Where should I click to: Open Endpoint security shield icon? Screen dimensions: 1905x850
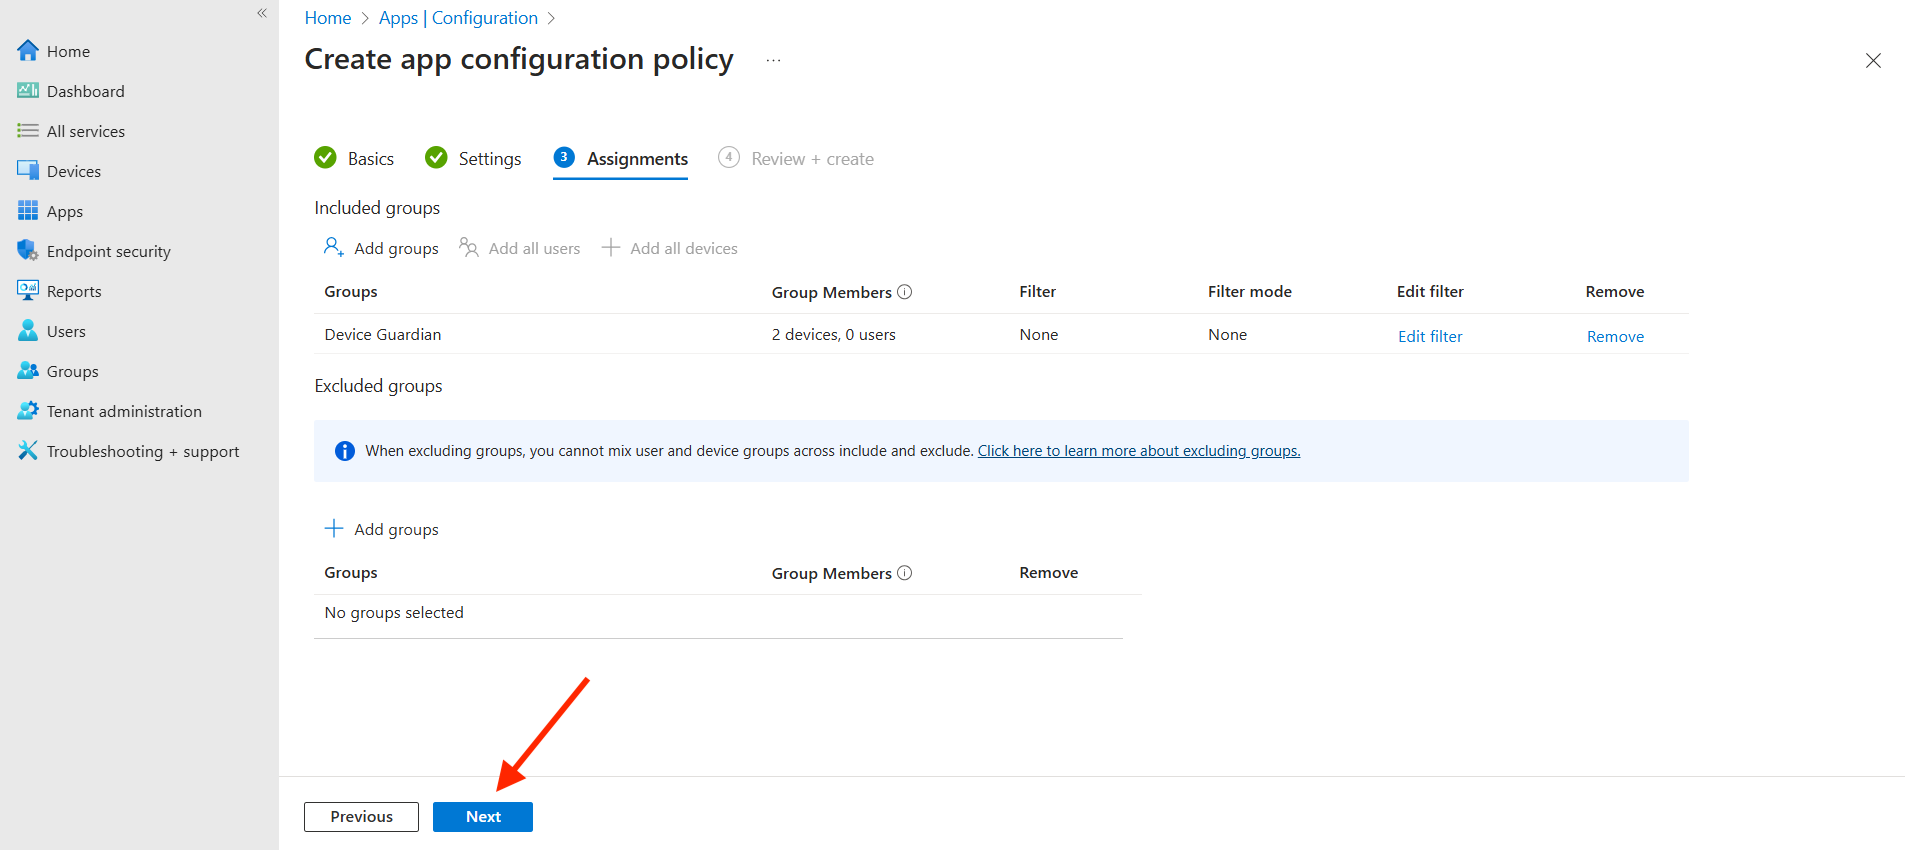tap(28, 251)
